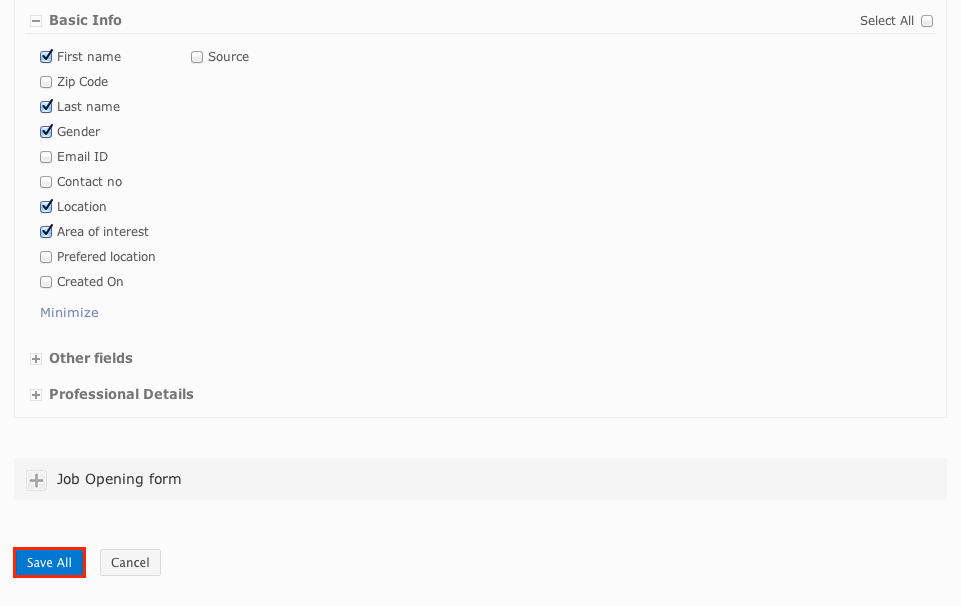
Task: Check the Select All checkbox
Action: [927, 21]
